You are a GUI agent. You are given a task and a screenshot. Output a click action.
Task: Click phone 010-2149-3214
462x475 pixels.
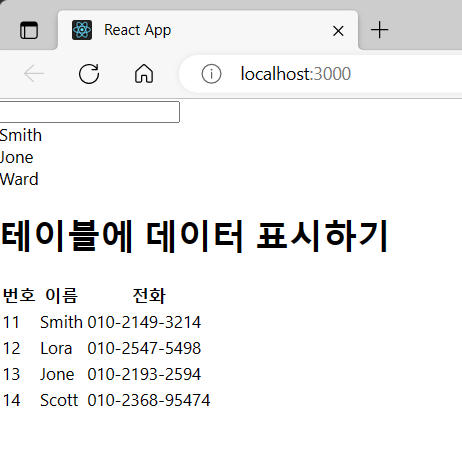pyautogui.click(x=144, y=322)
